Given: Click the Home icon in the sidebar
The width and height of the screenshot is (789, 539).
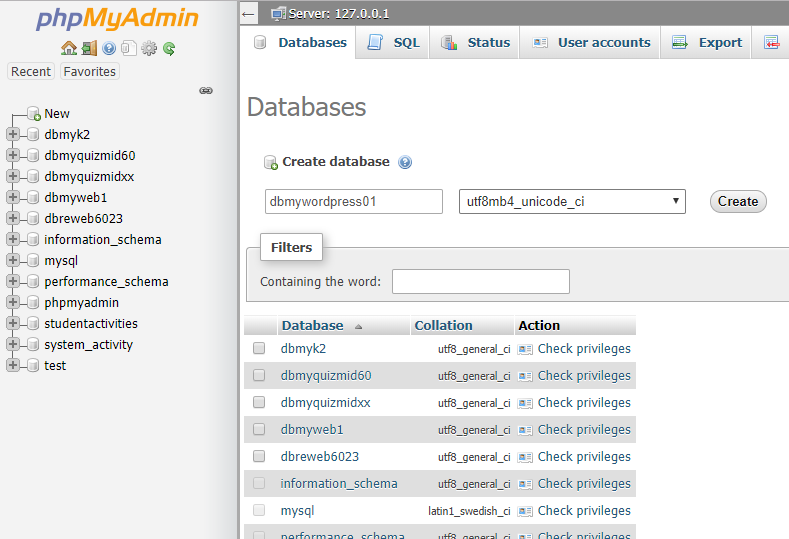Looking at the screenshot, I should tap(68, 48).
